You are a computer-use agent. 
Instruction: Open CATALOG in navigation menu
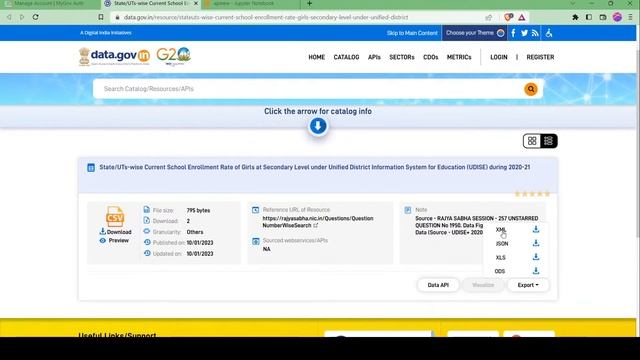coord(346,57)
